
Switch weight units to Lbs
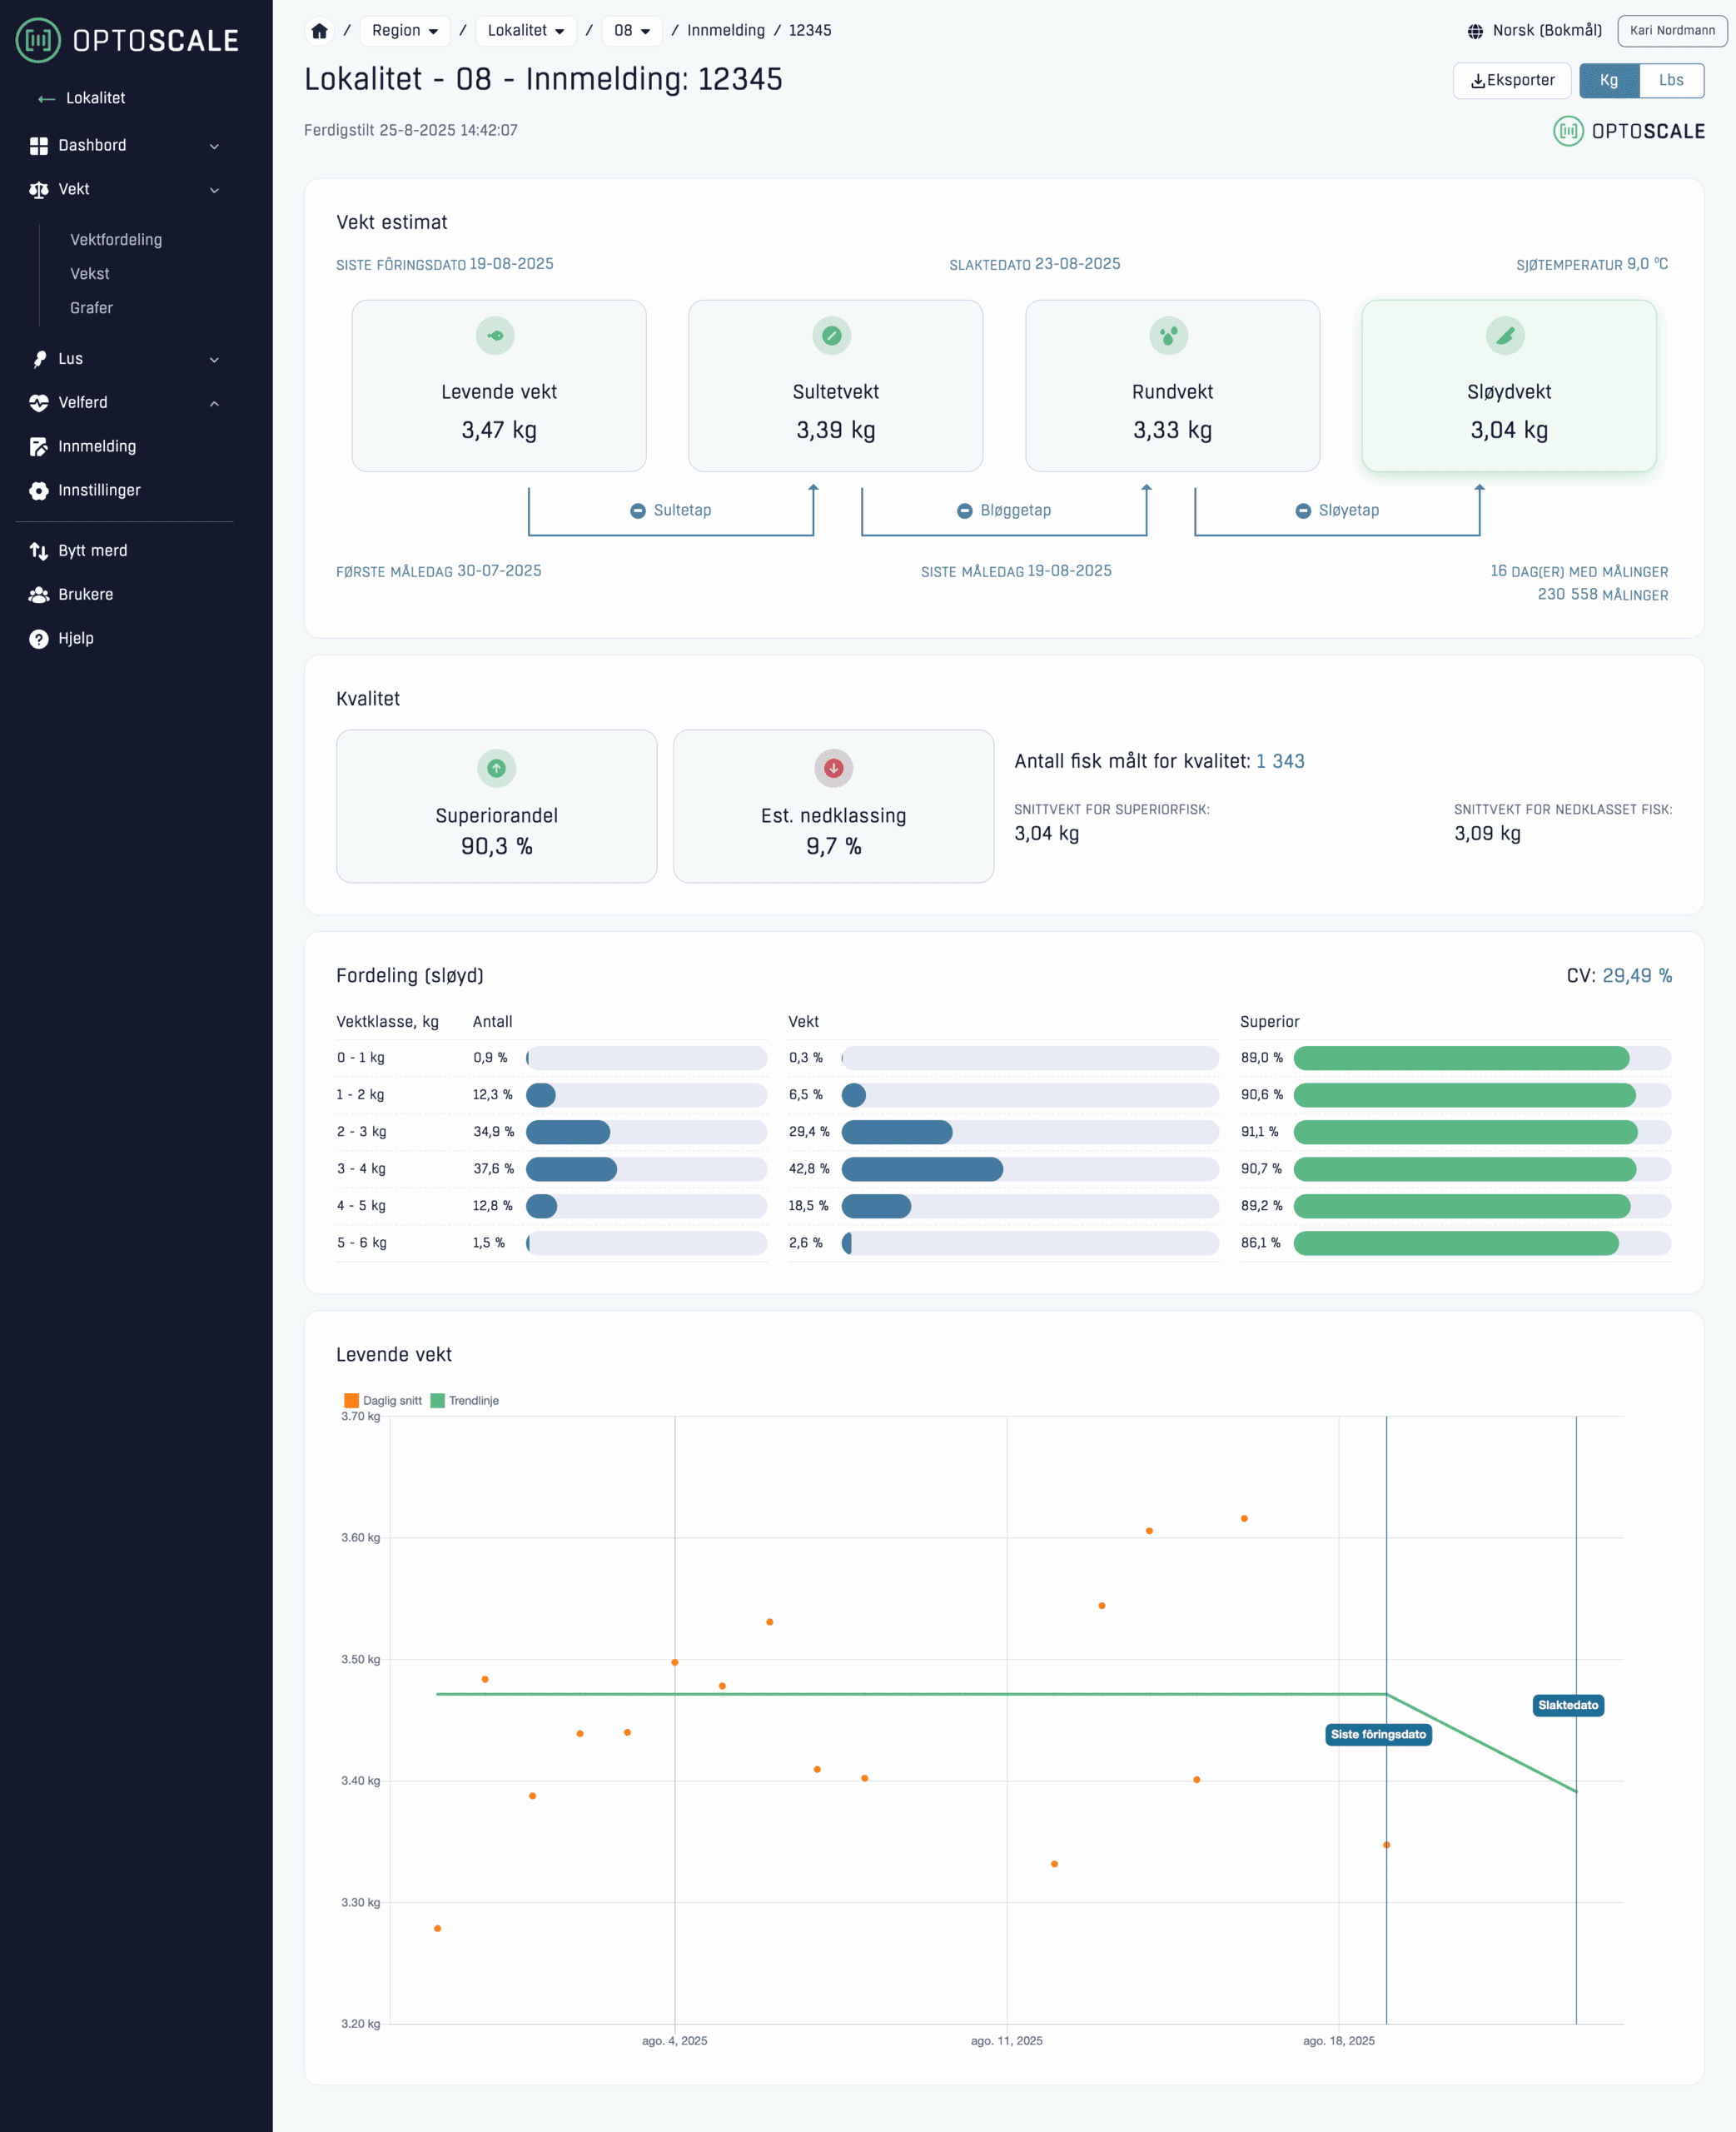[x=1671, y=80]
